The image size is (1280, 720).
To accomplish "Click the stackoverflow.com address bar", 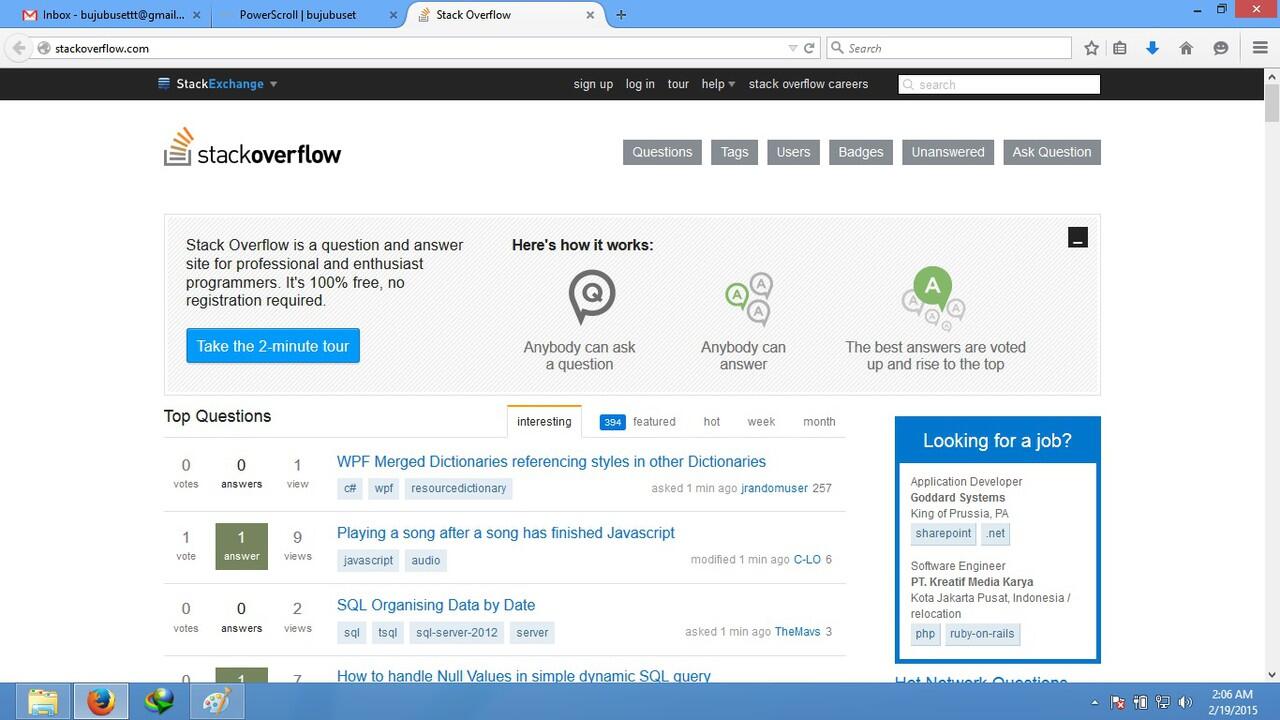I will tap(417, 48).
